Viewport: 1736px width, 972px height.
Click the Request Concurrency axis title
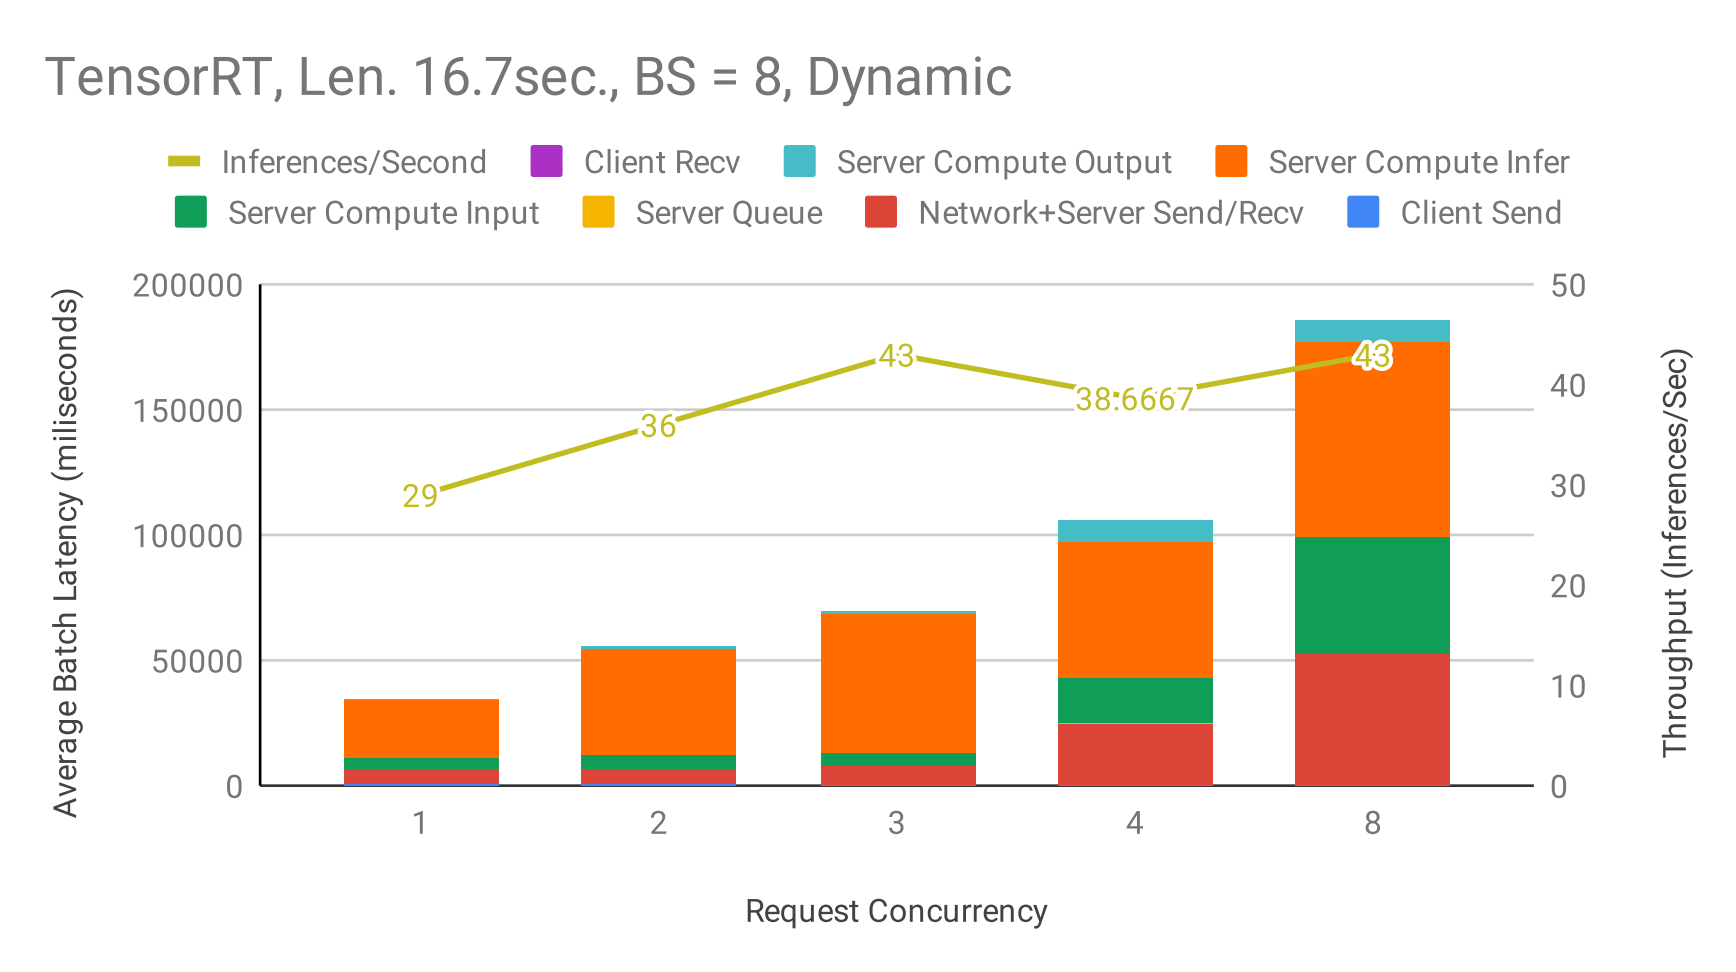[896, 911]
